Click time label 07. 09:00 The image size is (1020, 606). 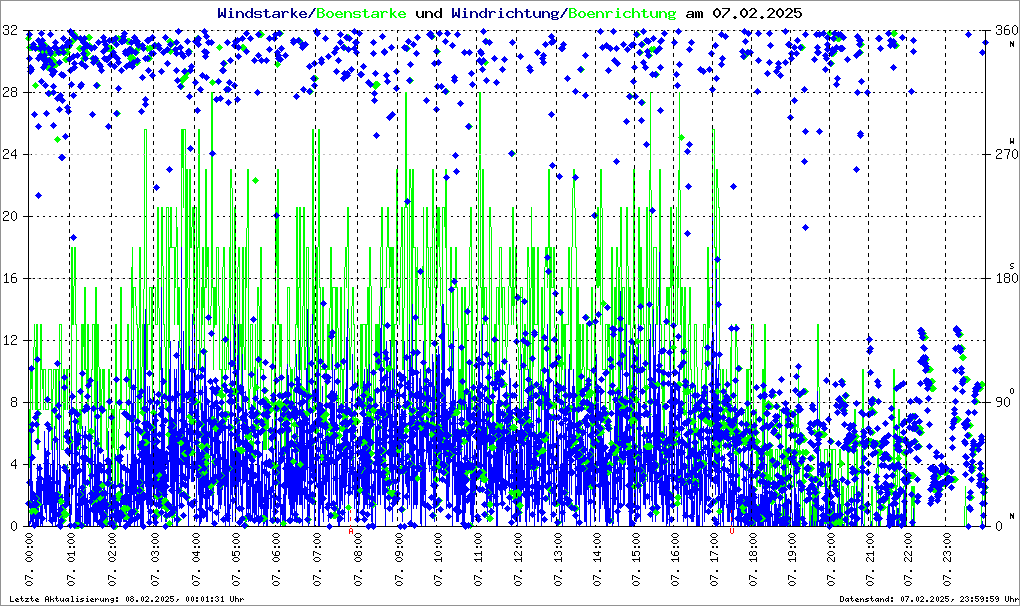[399, 560]
